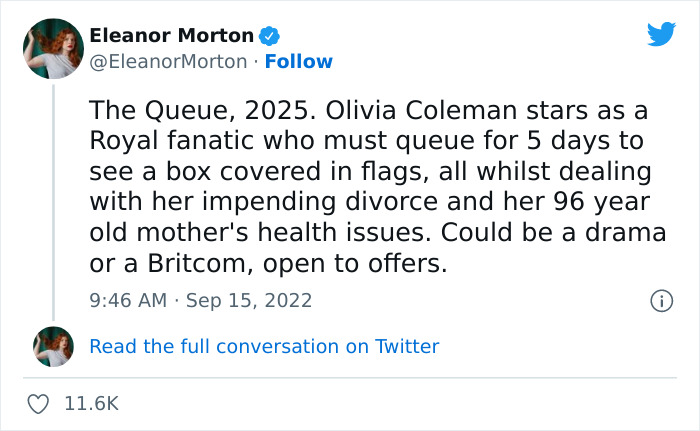The image size is (700, 431).
Task: Click the Eleanor Morton display name
Action: (x=171, y=36)
